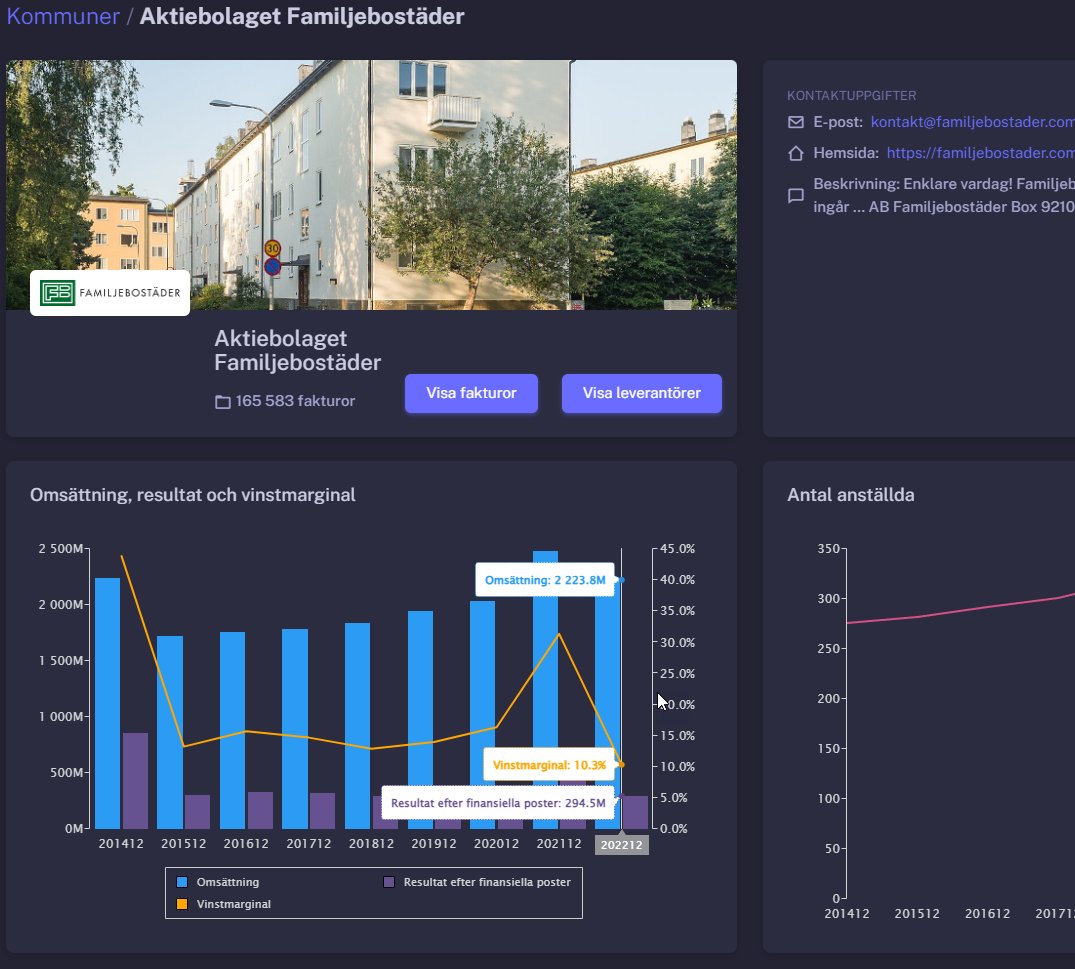Select the 201412 label under the revenue chart
Screen dimensions: 1075x969
[x=121, y=844]
